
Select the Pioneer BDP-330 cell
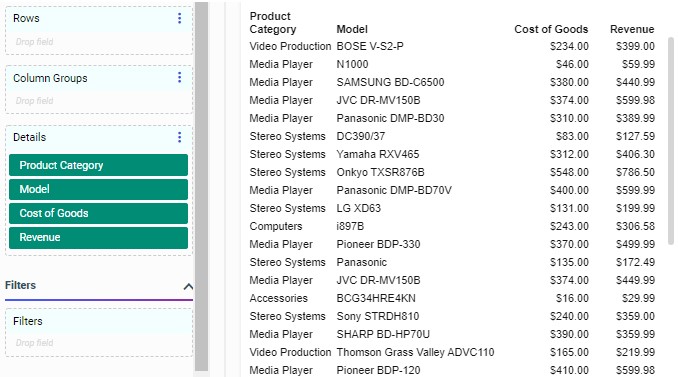(378, 244)
